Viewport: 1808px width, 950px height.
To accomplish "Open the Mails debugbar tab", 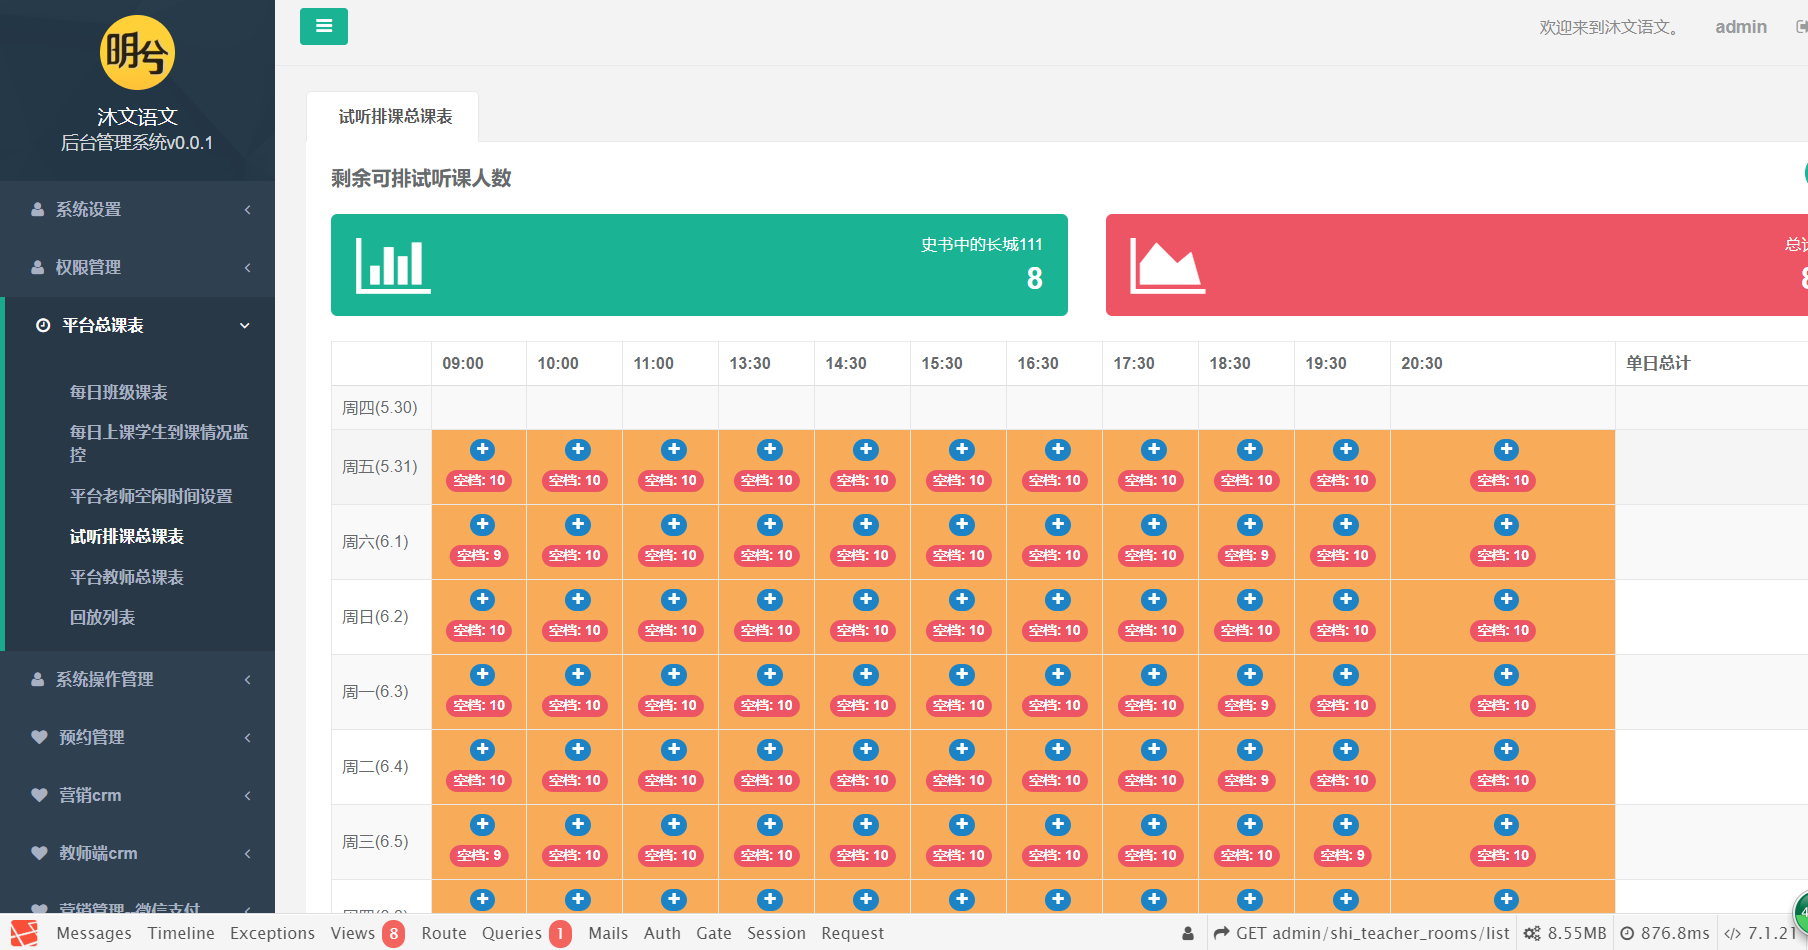I will [x=608, y=933].
